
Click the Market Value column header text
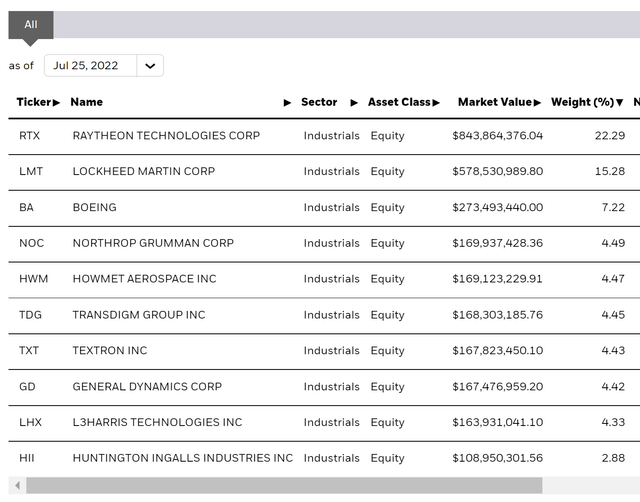pyautogui.click(x=495, y=102)
